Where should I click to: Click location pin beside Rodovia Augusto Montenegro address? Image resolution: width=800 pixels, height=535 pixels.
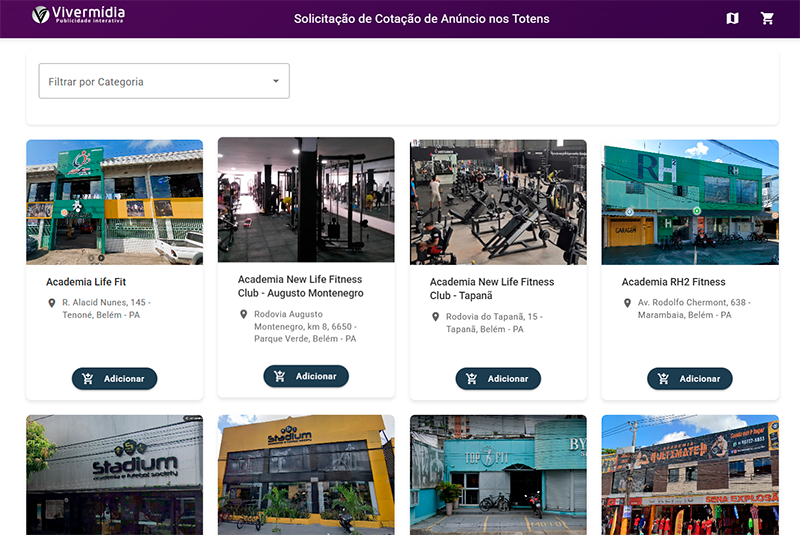tap(243, 314)
